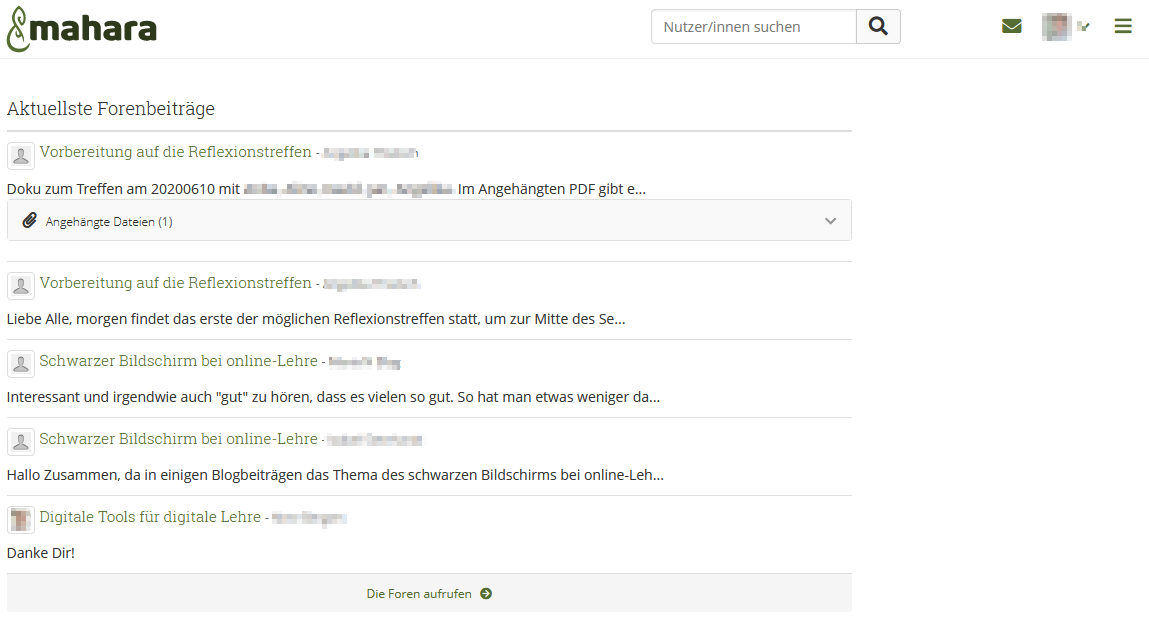The image size is (1149, 621).
Task: Click the avatar beside the Schwarzer Bildschirm post
Action: click(x=21, y=363)
